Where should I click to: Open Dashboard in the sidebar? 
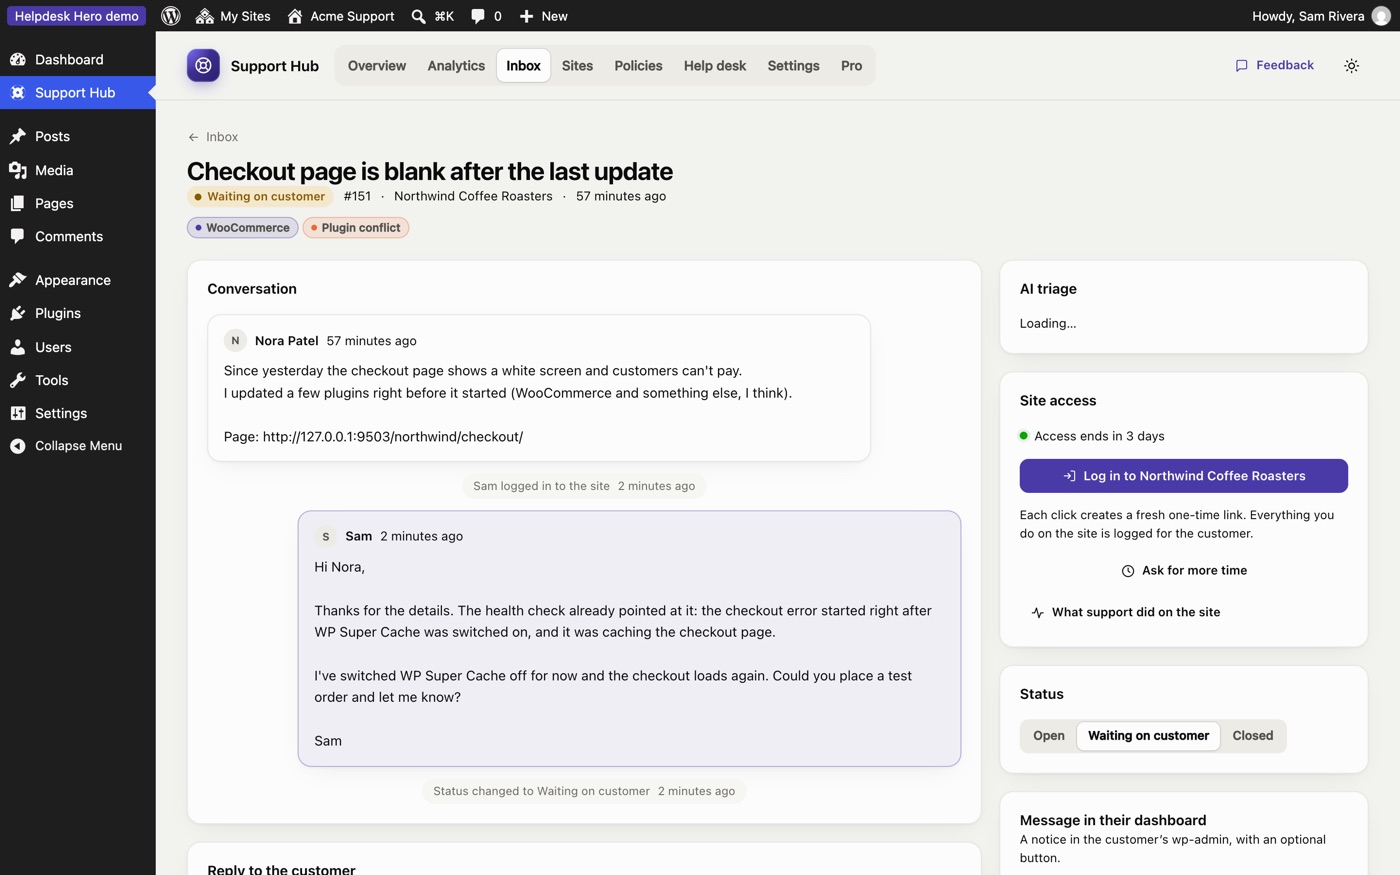pos(78,60)
